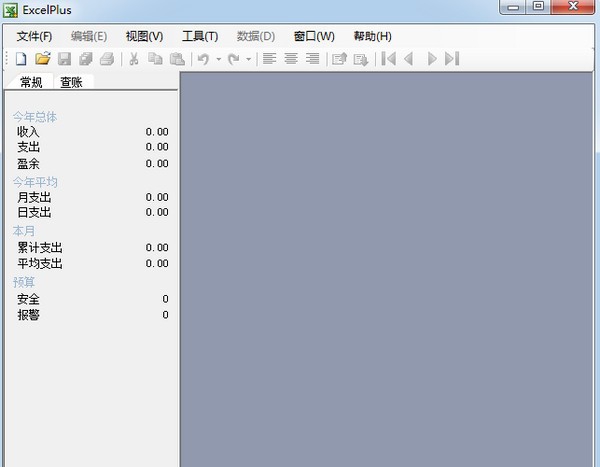Jump to the first record
Screen dimensions: 600x467
(389, 59)
